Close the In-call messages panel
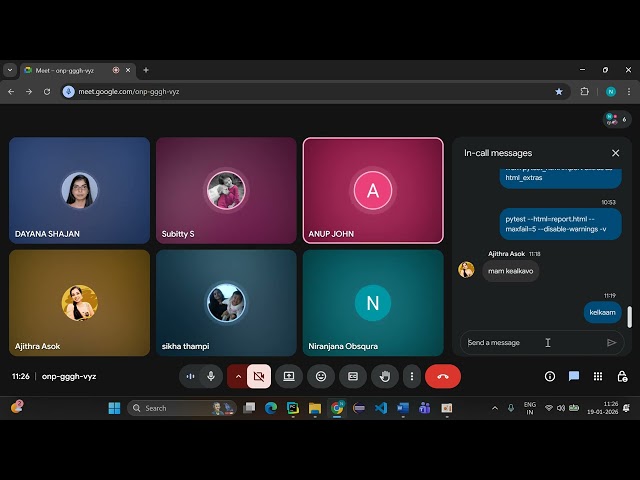 (x=615, y=153)
